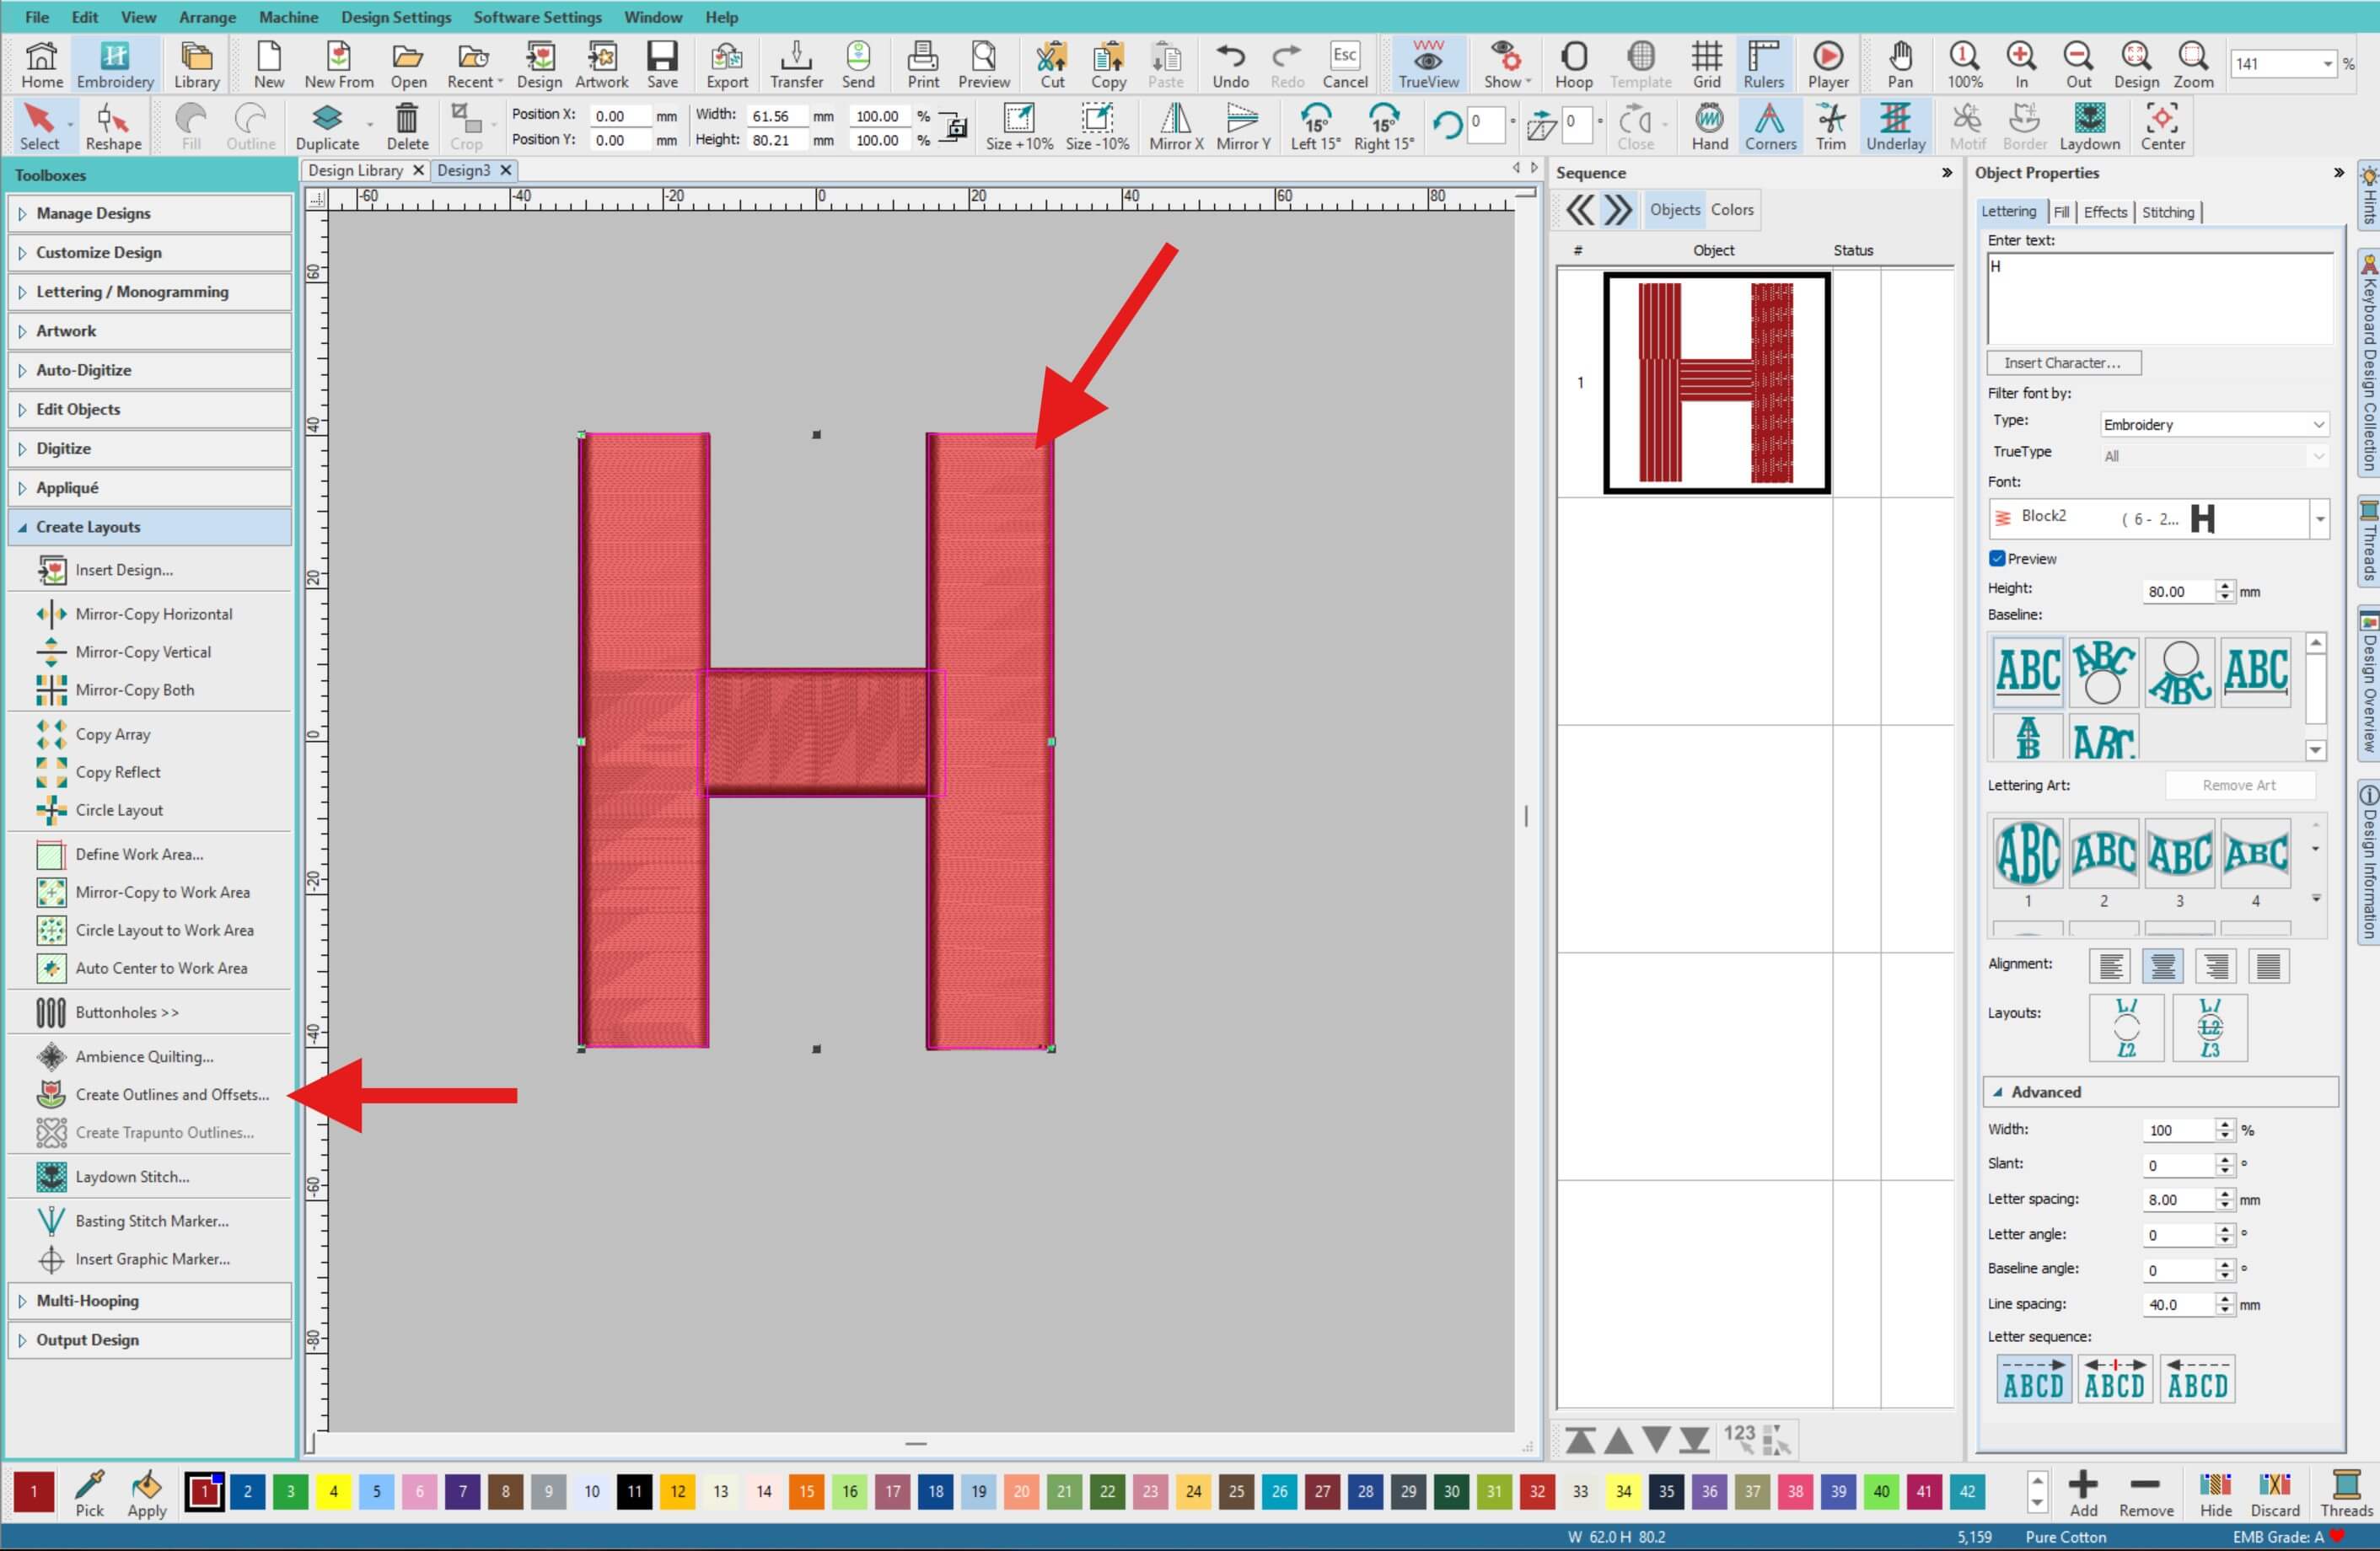Open Artwork import
This screenshot has height=1551, width=2380.
point(601,65)
